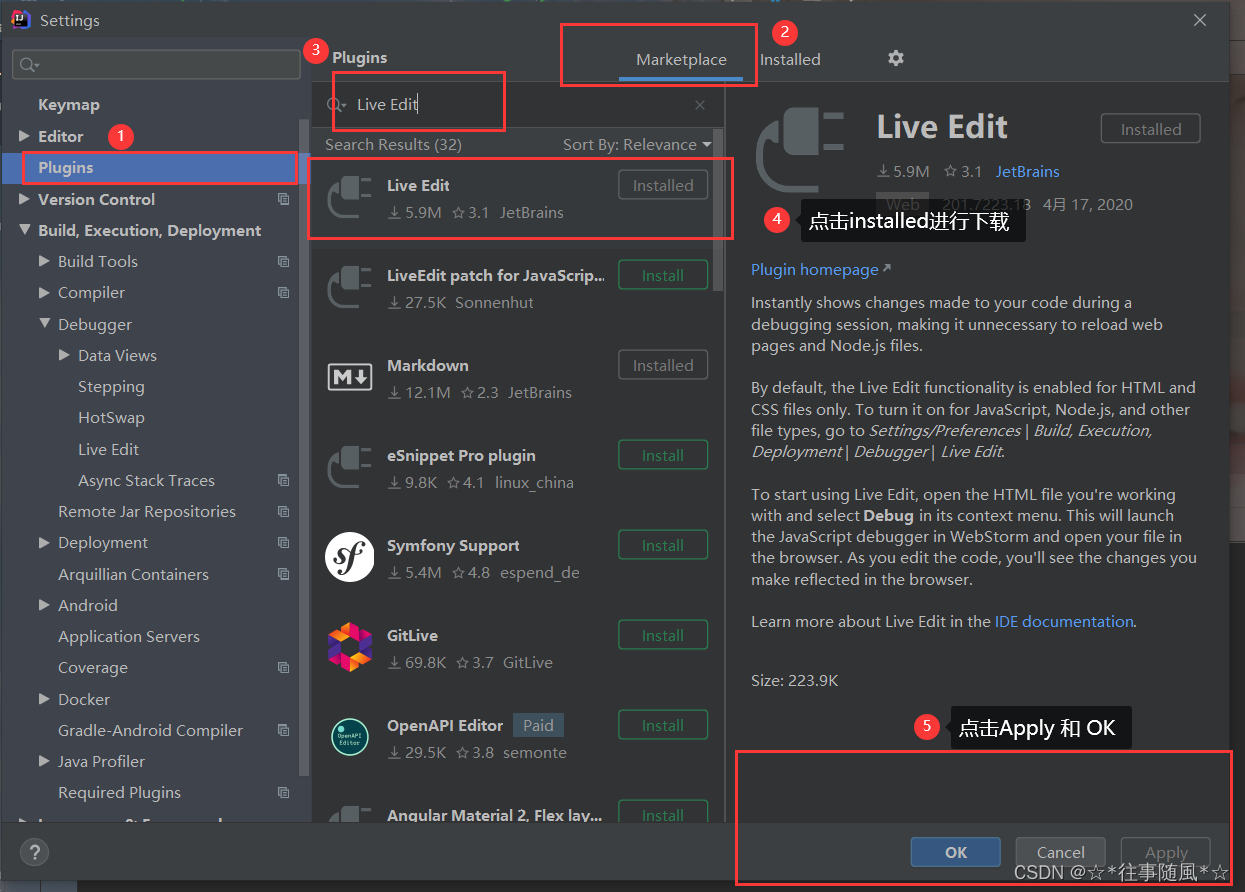Screen dimensions: 1245x892
Task: Click the LiveEdit patch for JavaScript icon
Action: pyautogui.click(x=350, y=285)
